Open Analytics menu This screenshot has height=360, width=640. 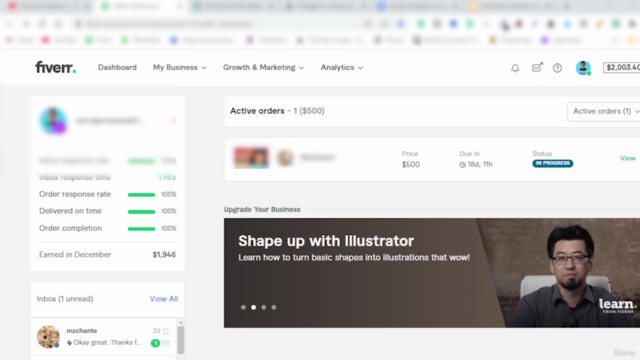[x=342, y=67]
